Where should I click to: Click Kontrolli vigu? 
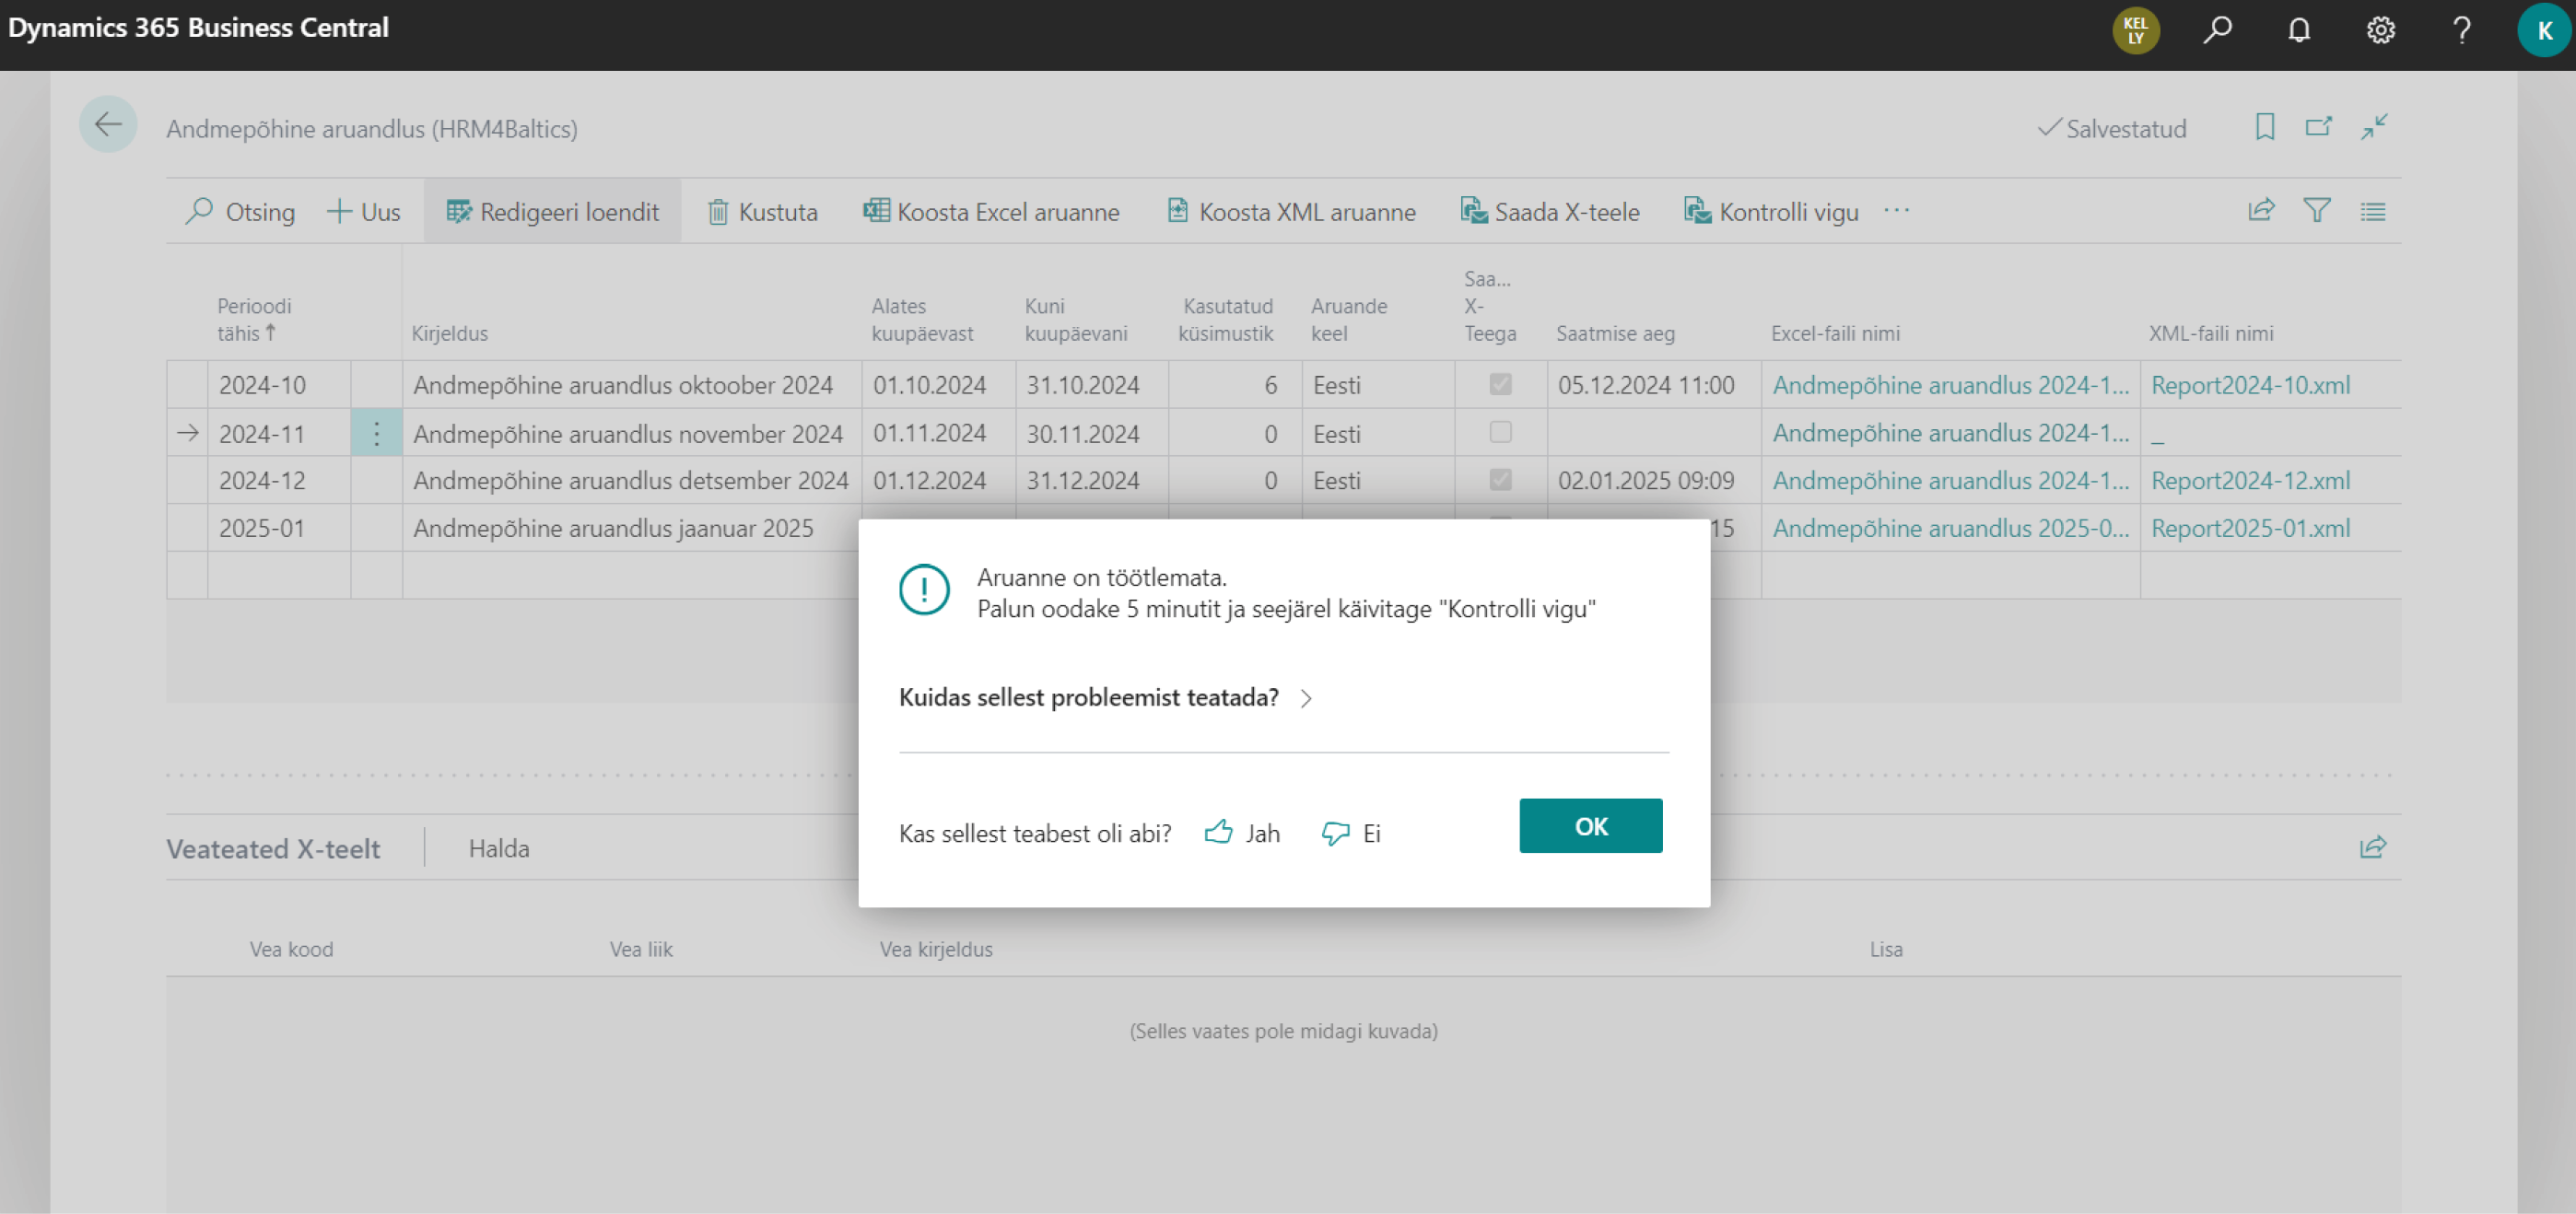1771,212
